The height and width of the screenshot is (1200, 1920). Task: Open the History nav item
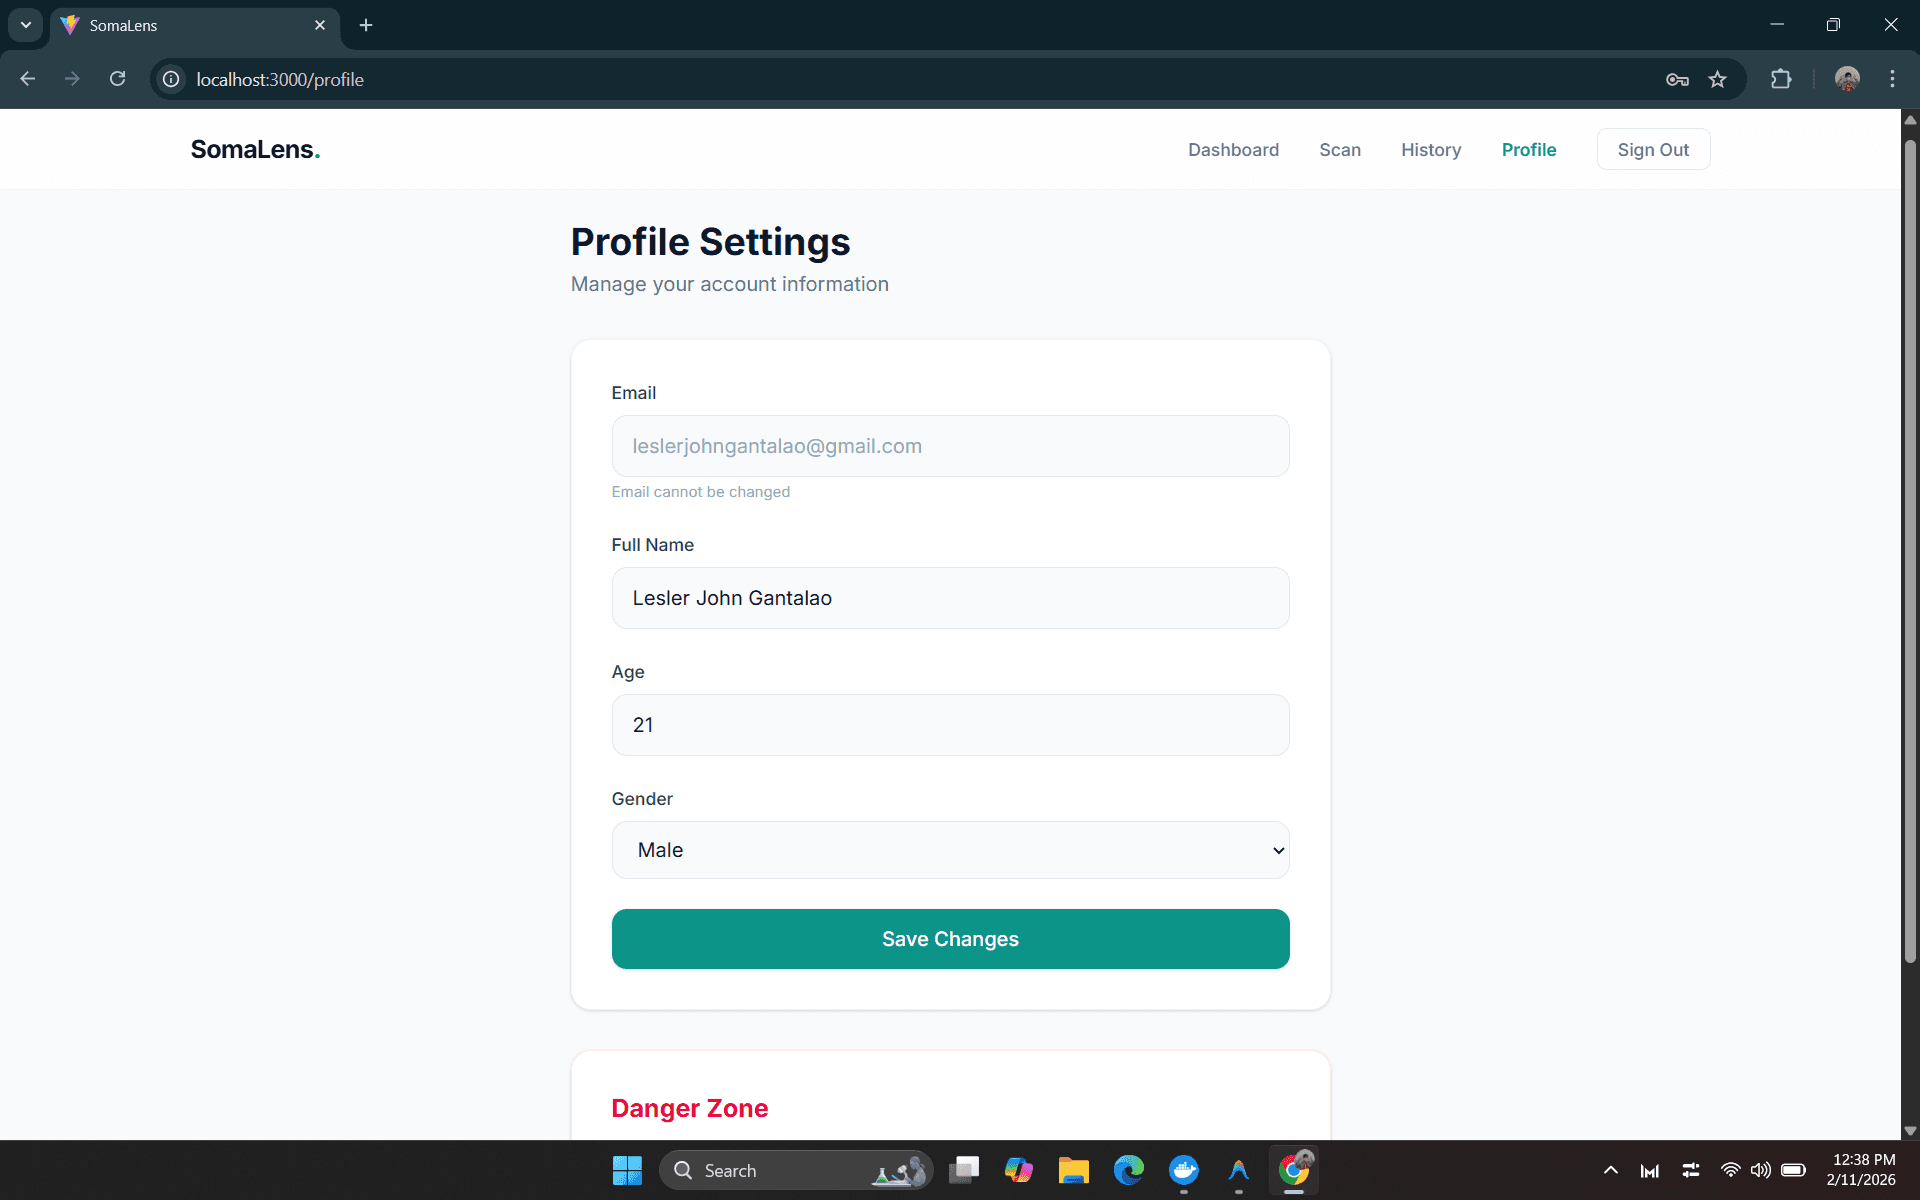pyautogui.click(x=1431, y=150)
